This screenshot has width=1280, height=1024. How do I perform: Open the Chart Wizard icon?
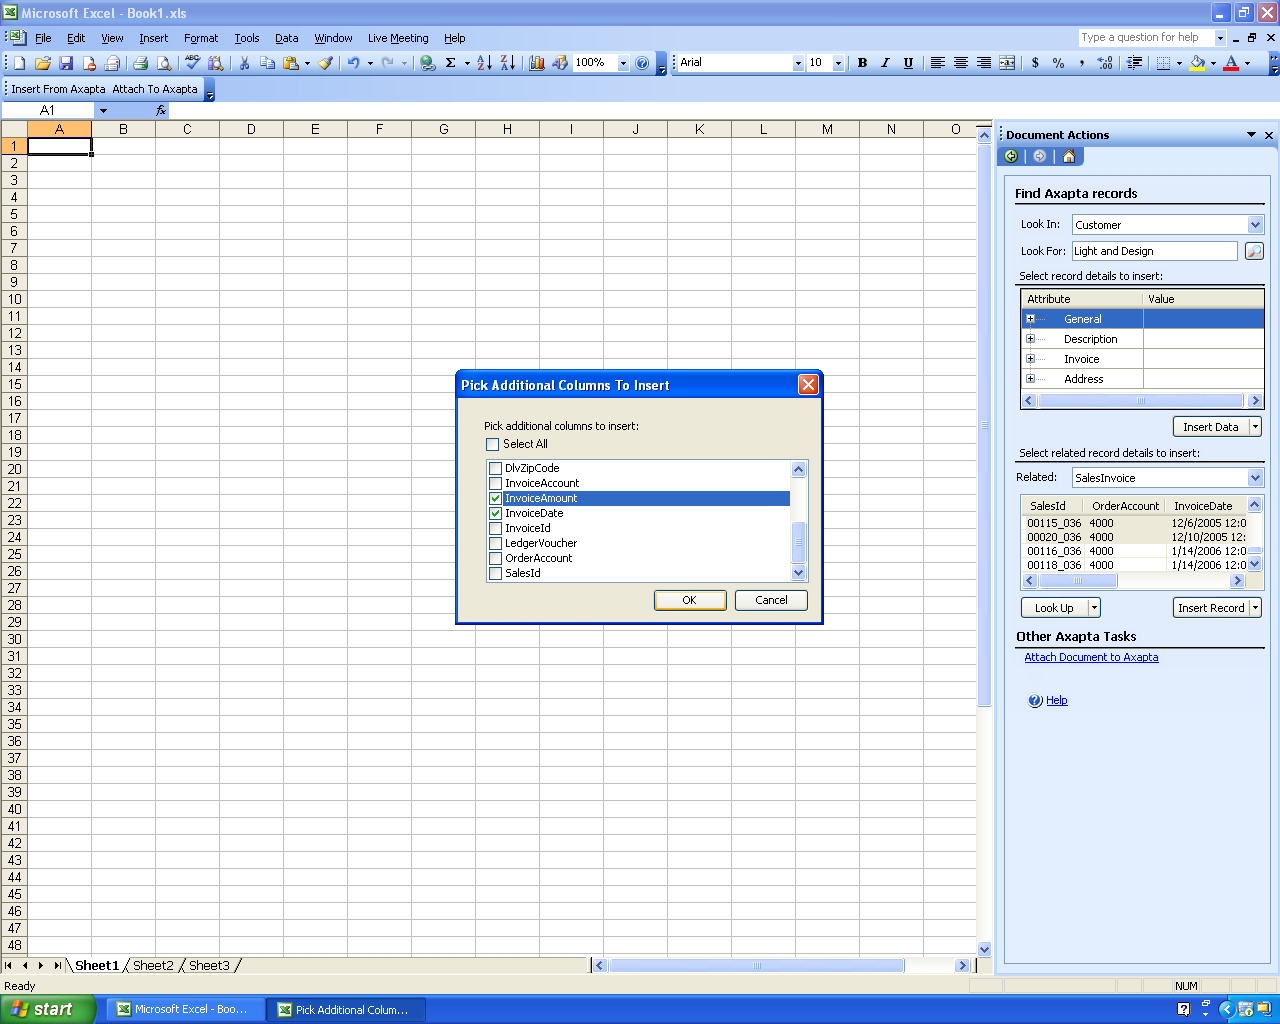point(537,63)
